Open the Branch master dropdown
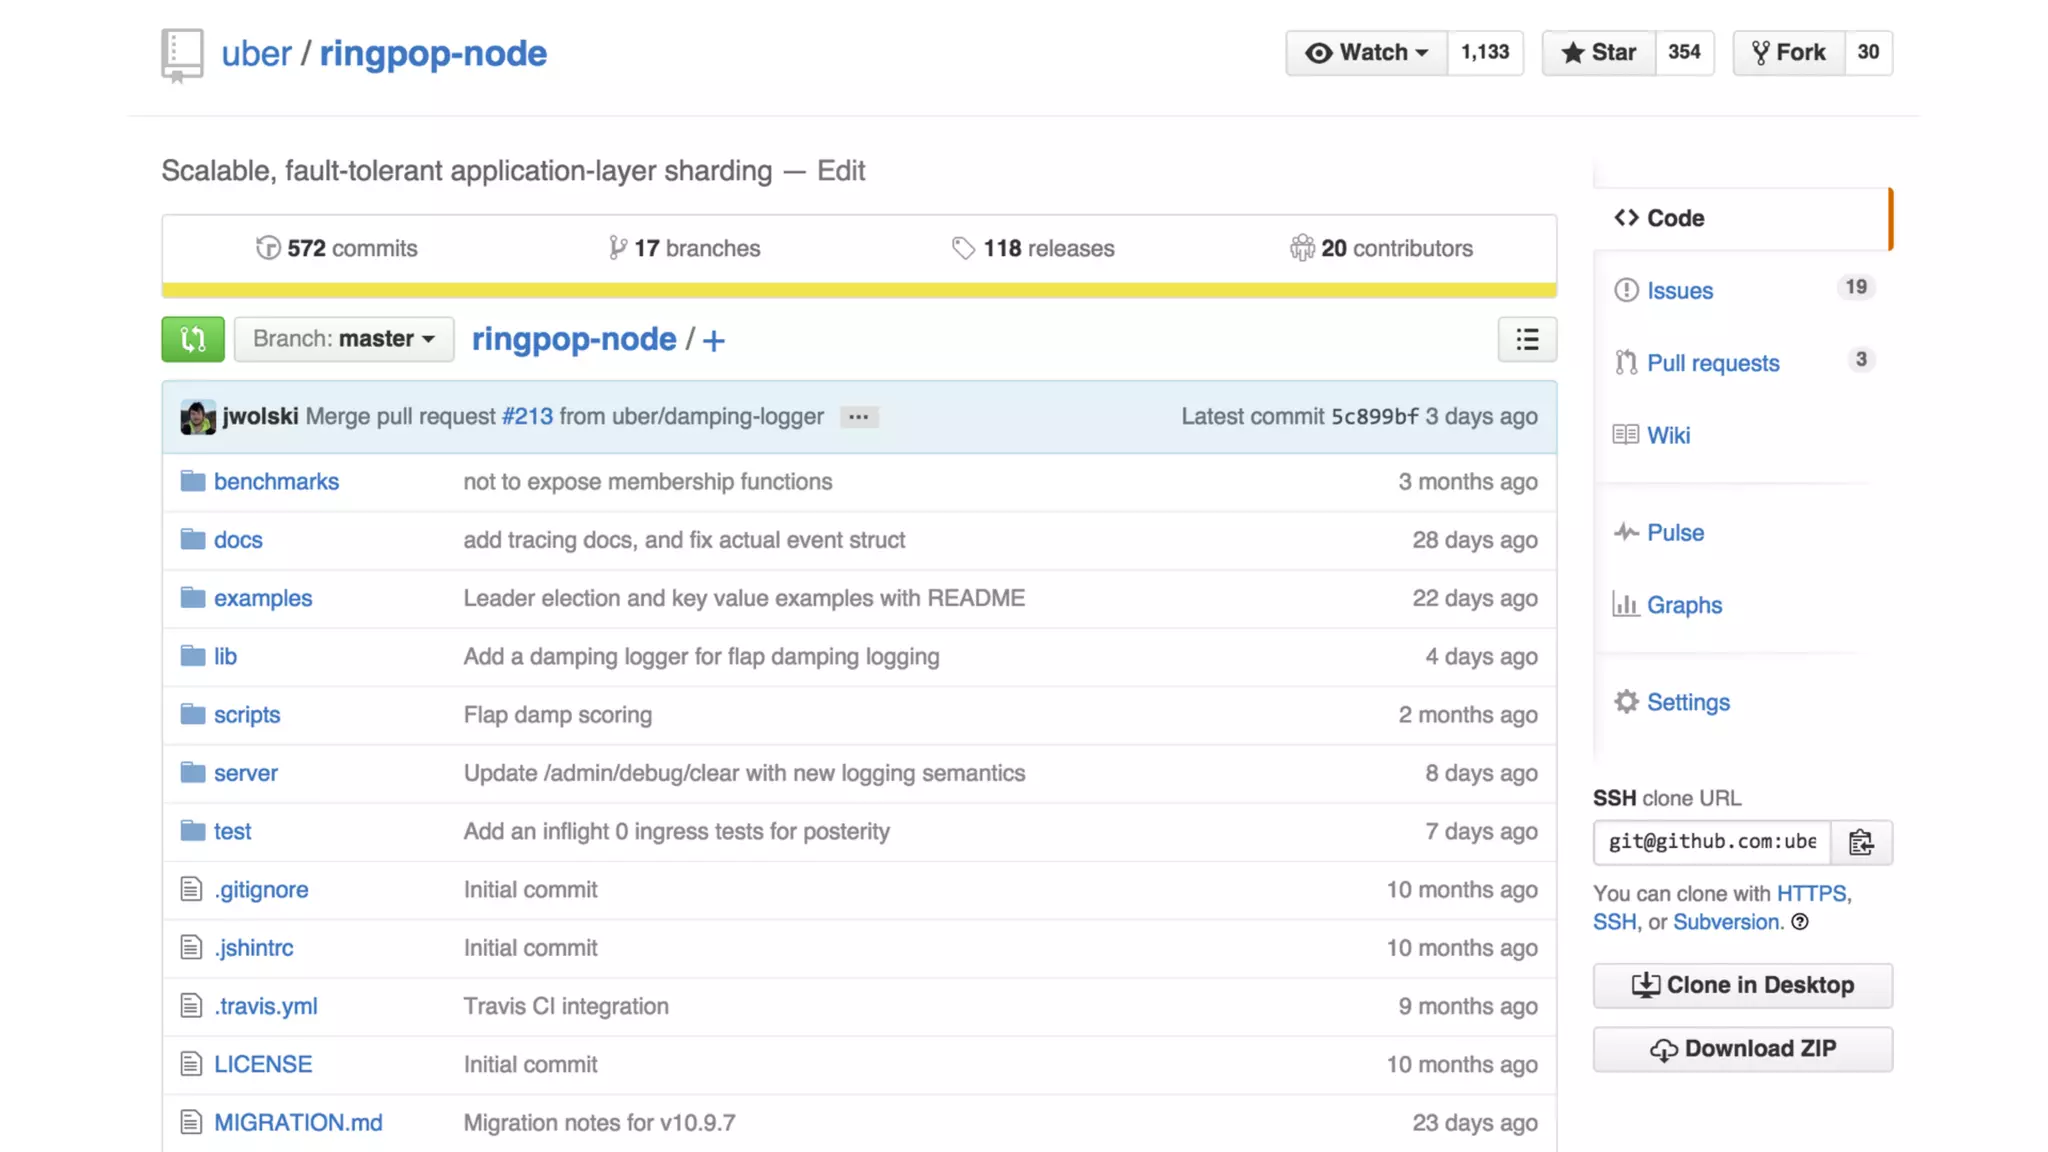Viewport: 2048px width, 1152px height. point(343,339)
